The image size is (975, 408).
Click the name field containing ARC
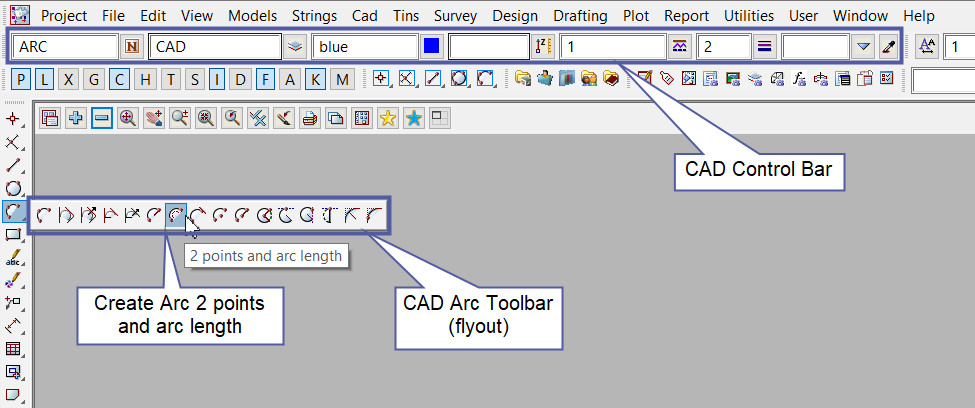pyautogui.click(x=65, y=47)
